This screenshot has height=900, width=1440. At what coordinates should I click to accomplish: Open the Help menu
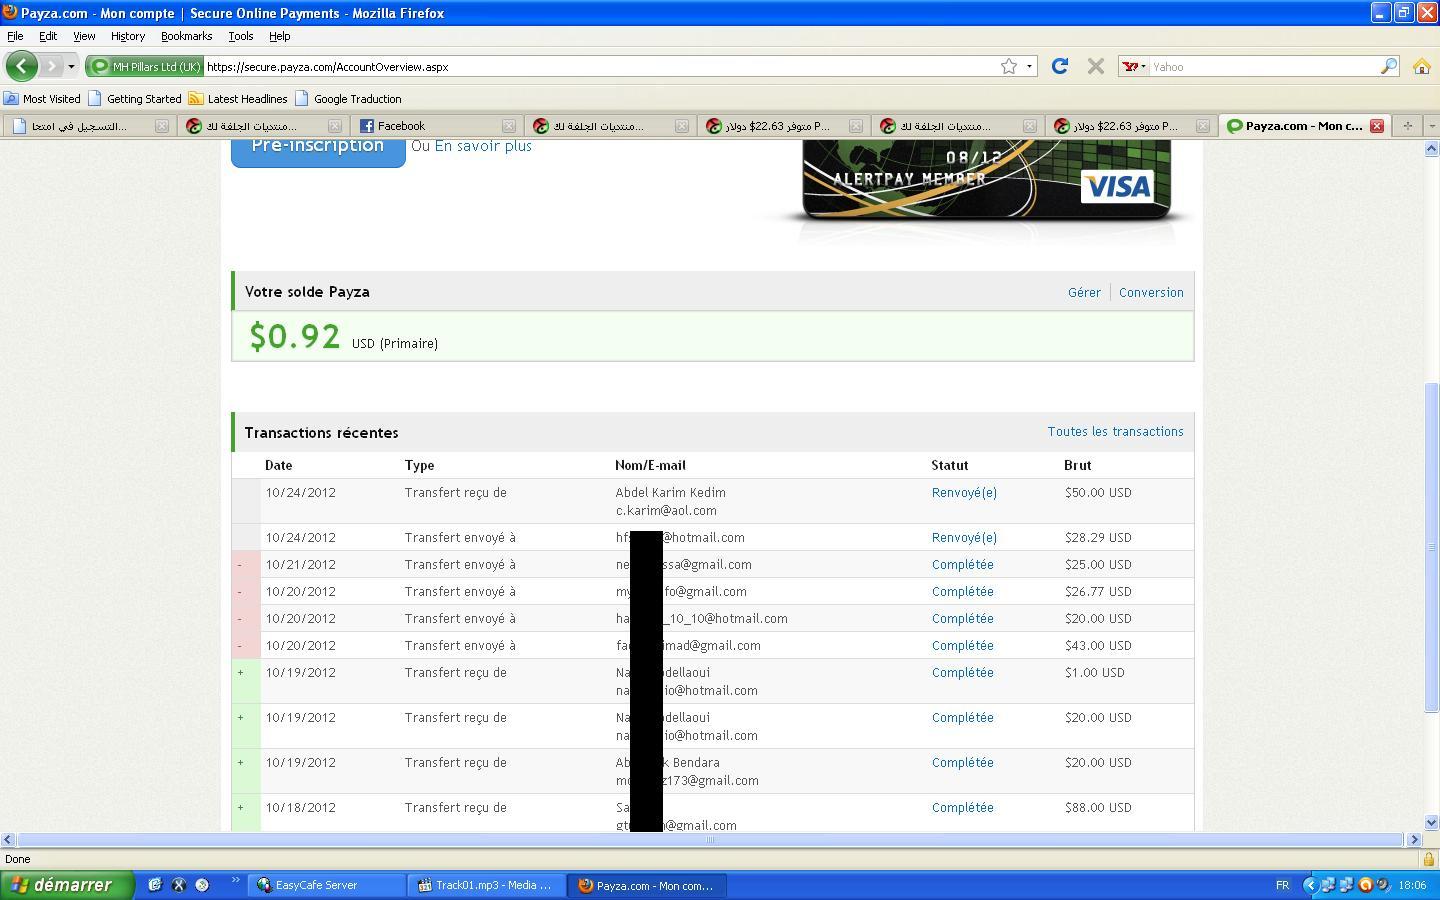pos(279,36)
